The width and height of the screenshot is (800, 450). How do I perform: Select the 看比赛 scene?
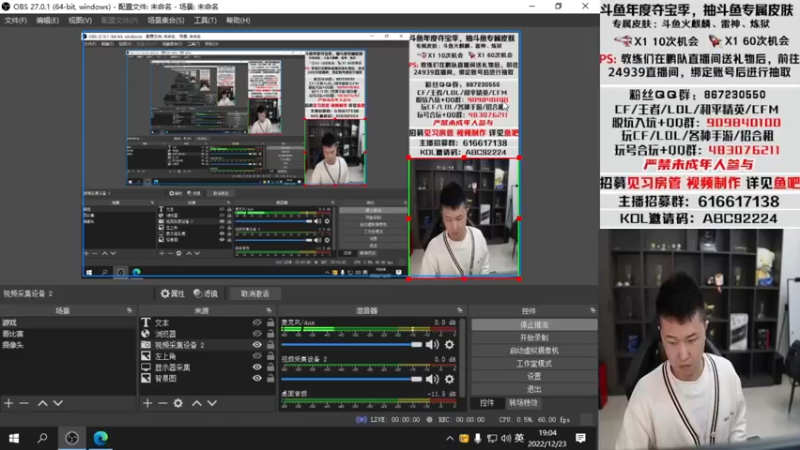pos(68,334)
